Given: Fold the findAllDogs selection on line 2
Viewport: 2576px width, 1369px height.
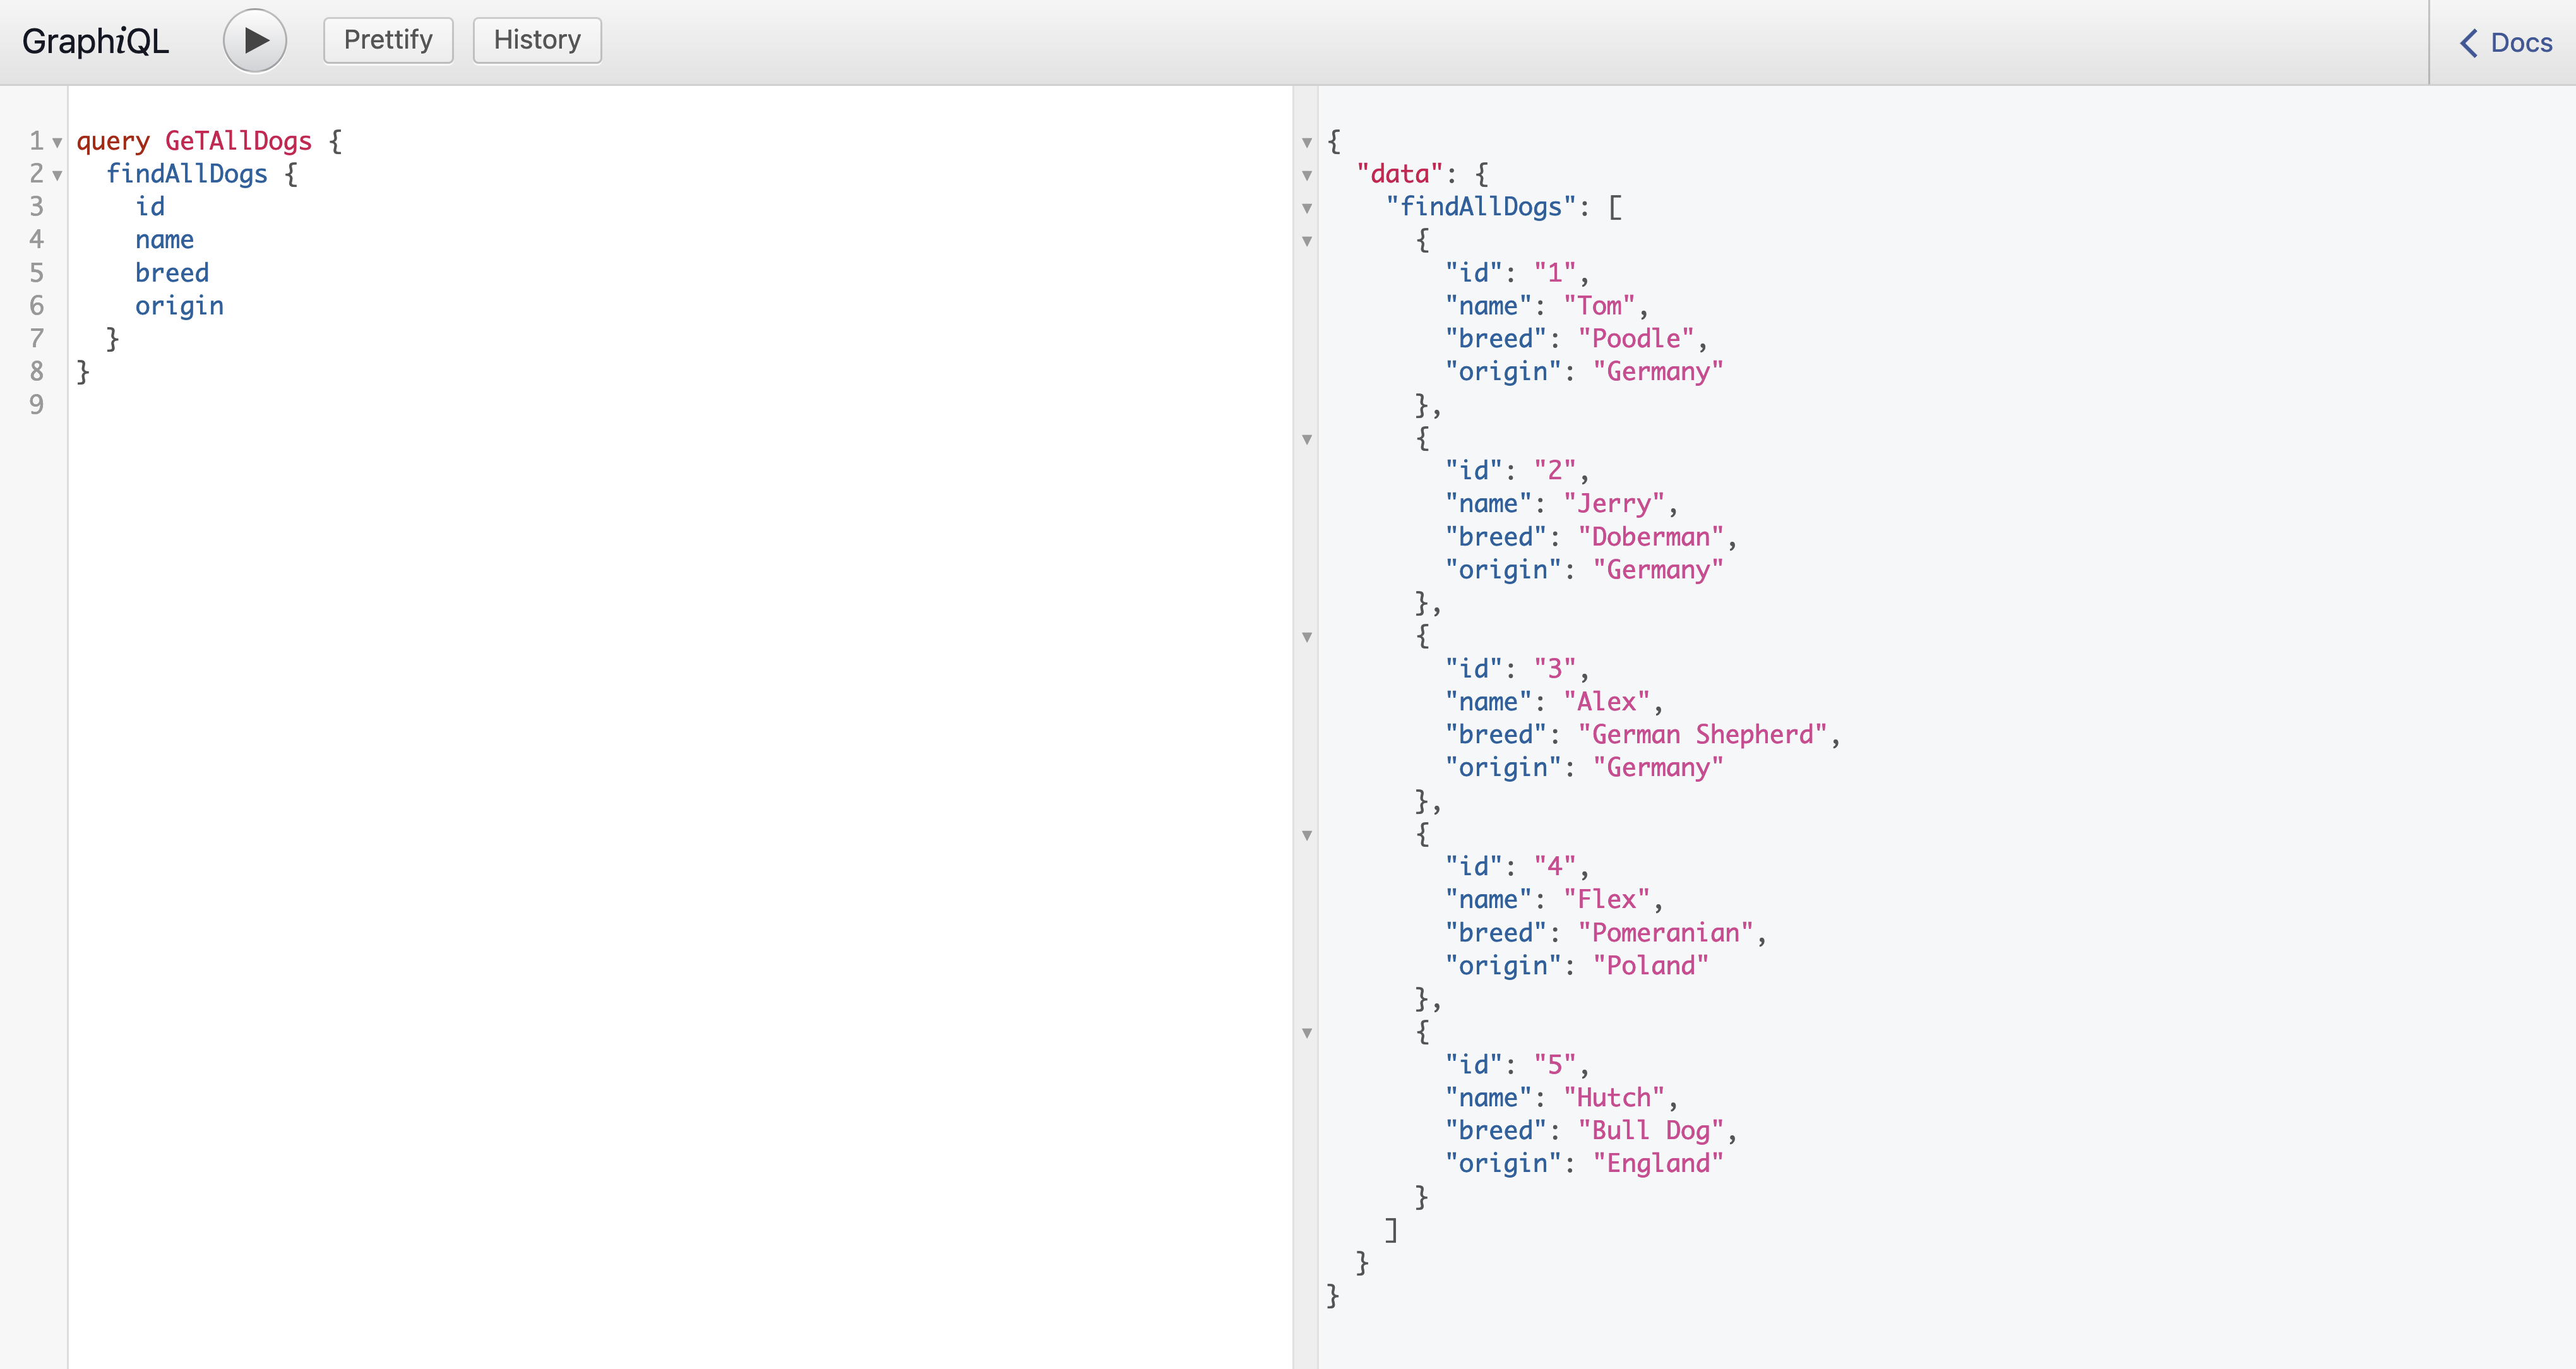Looking at the screenshot, I should coord(57,176).
